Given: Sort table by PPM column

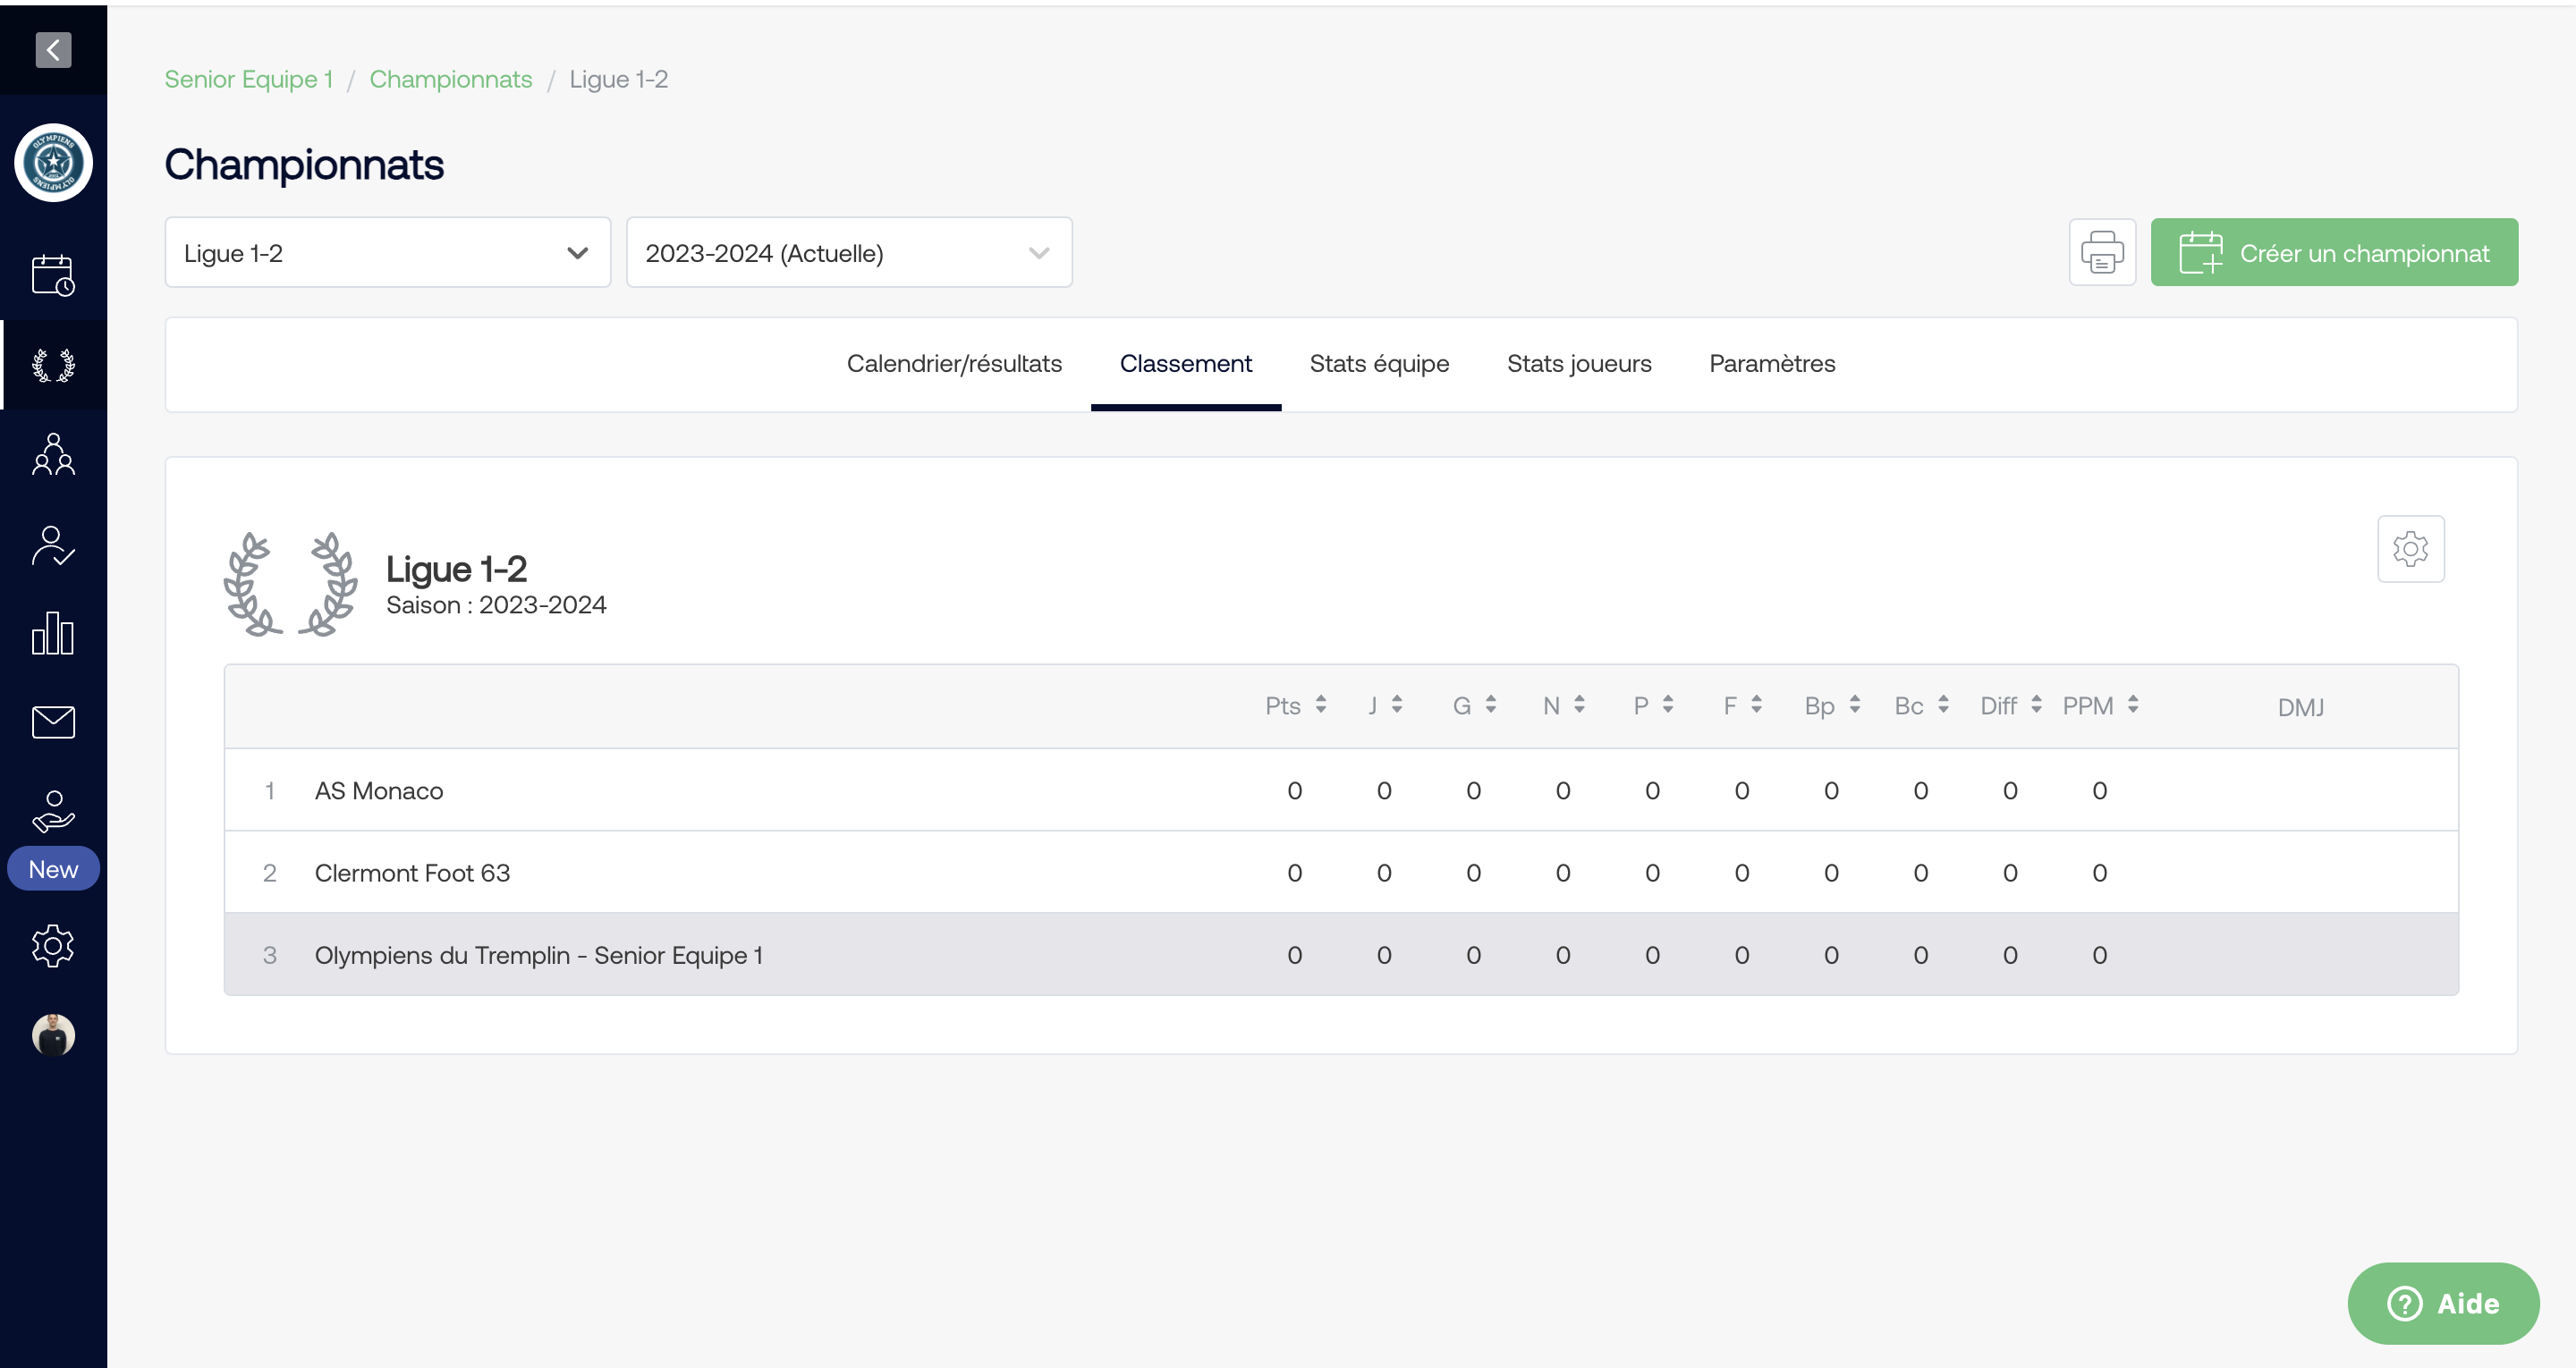Looking at the screenshot, I should coord(2100,705).
